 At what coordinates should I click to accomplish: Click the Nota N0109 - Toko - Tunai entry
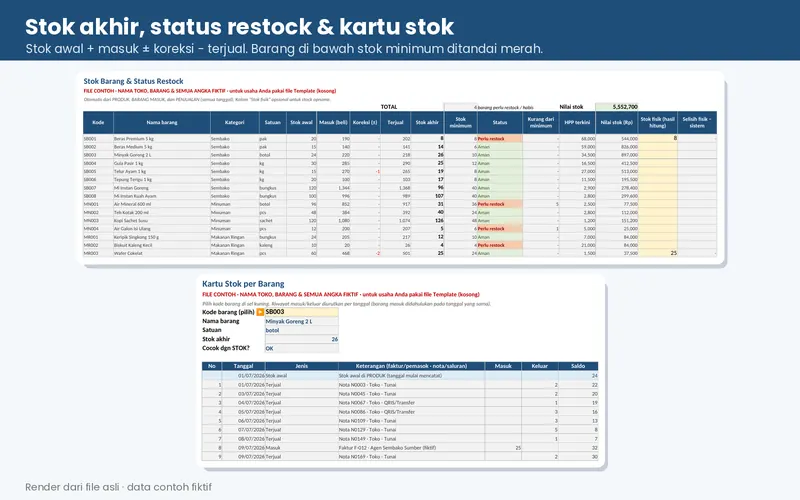tap(367, 421)
